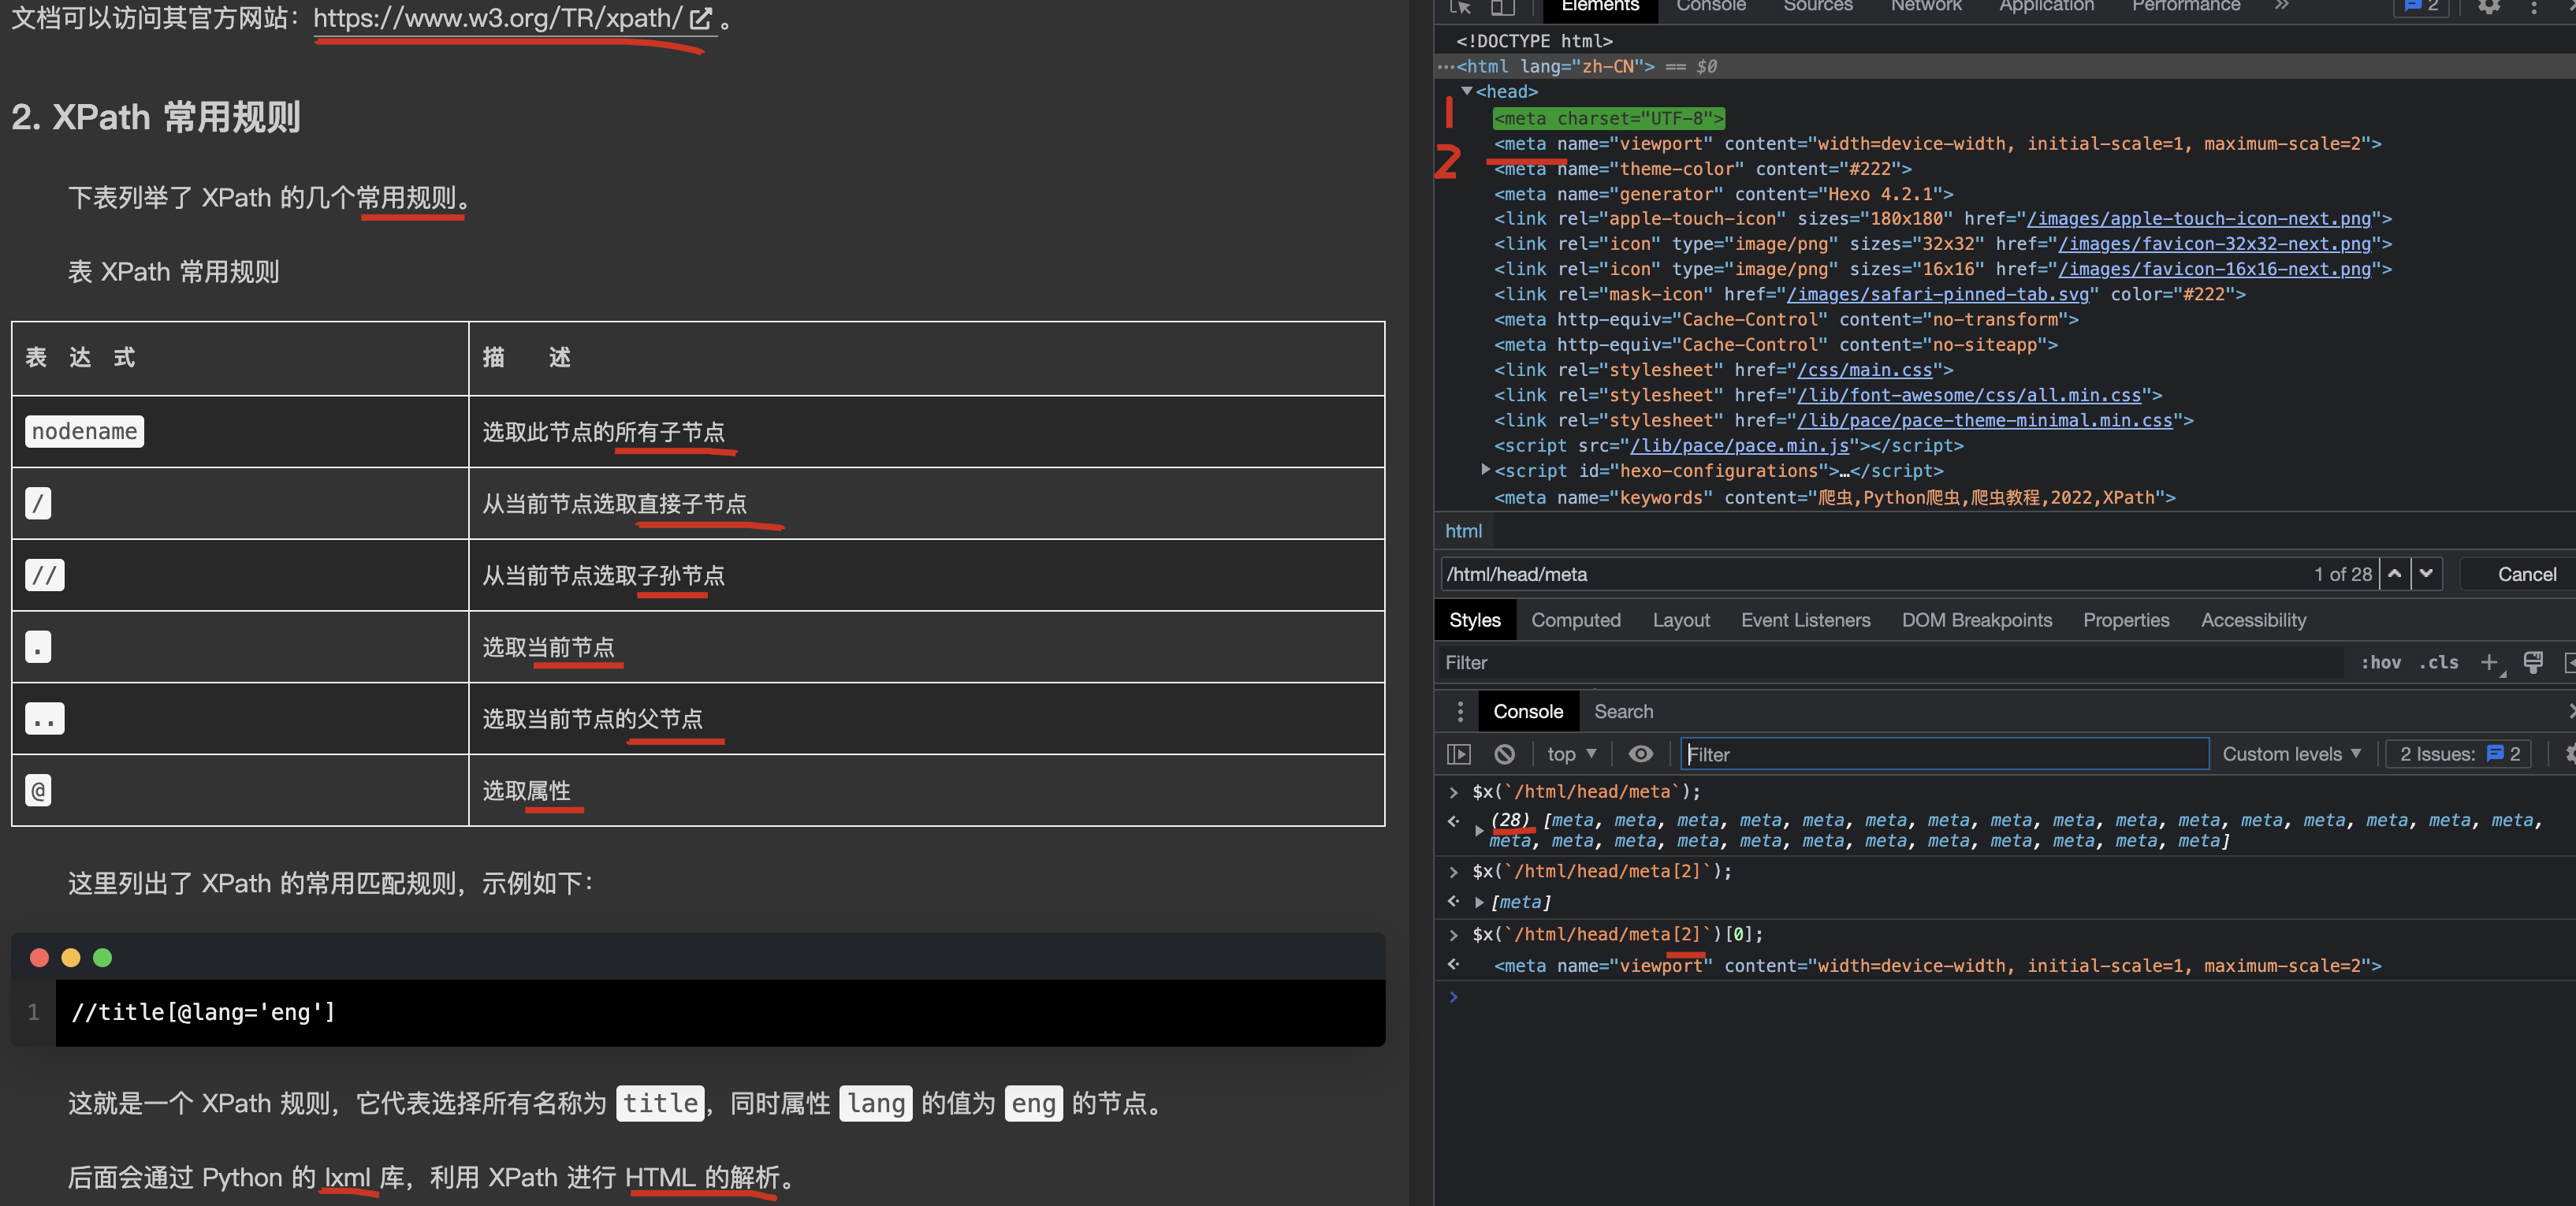Click the paintbrush rendering emulation icon
The height and width of the screenshot is (1206, 2576).
[x=2532, y=662]
